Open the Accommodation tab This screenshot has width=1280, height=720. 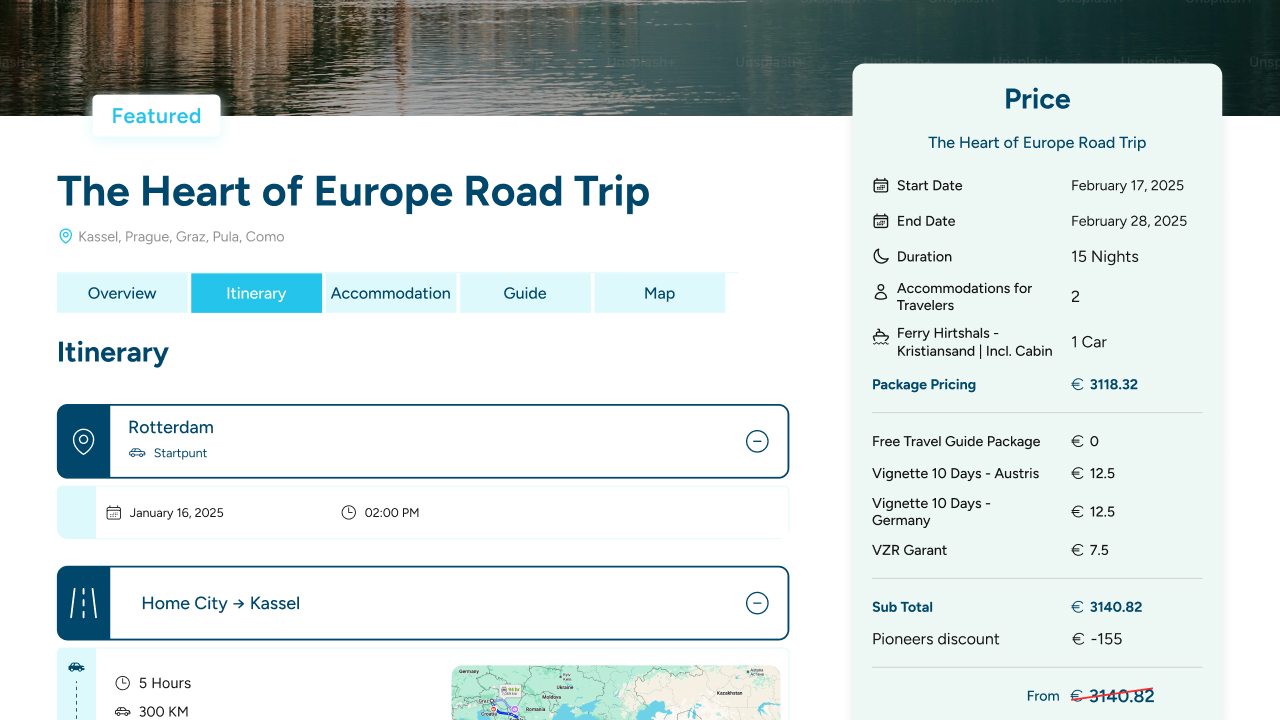point(391,293)
